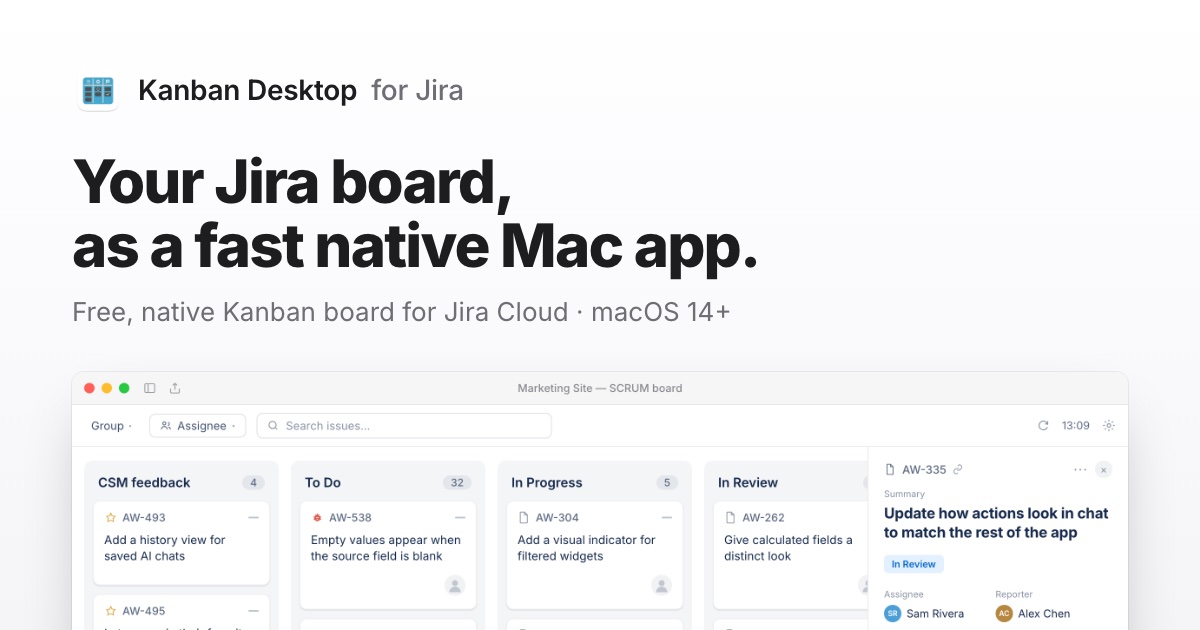Click the assignee name Sam Rivera
The height and width of the screenshot is (630, 1200).
coord(935,614)
